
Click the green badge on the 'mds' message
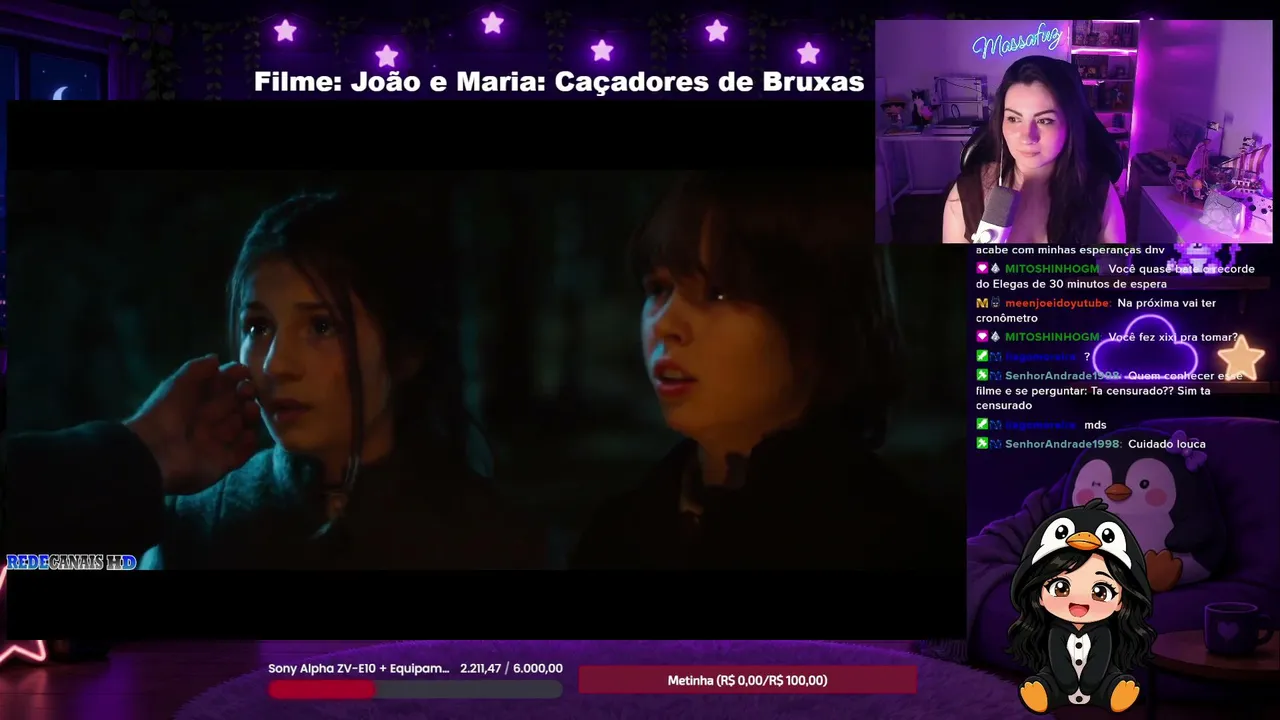click(x=982, y=425)
